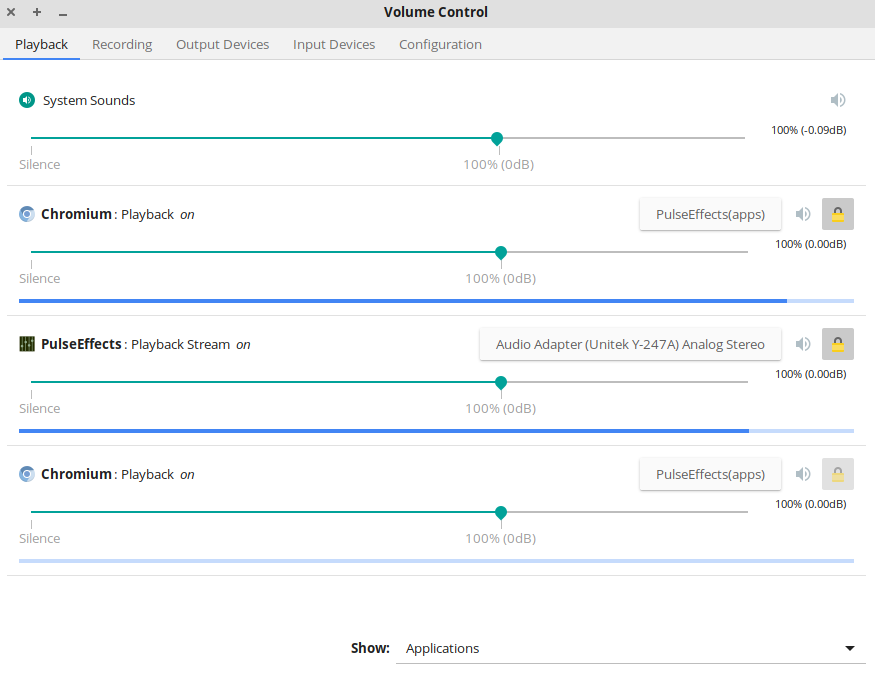Mute the last Chromium playback stream

point(803,474)
